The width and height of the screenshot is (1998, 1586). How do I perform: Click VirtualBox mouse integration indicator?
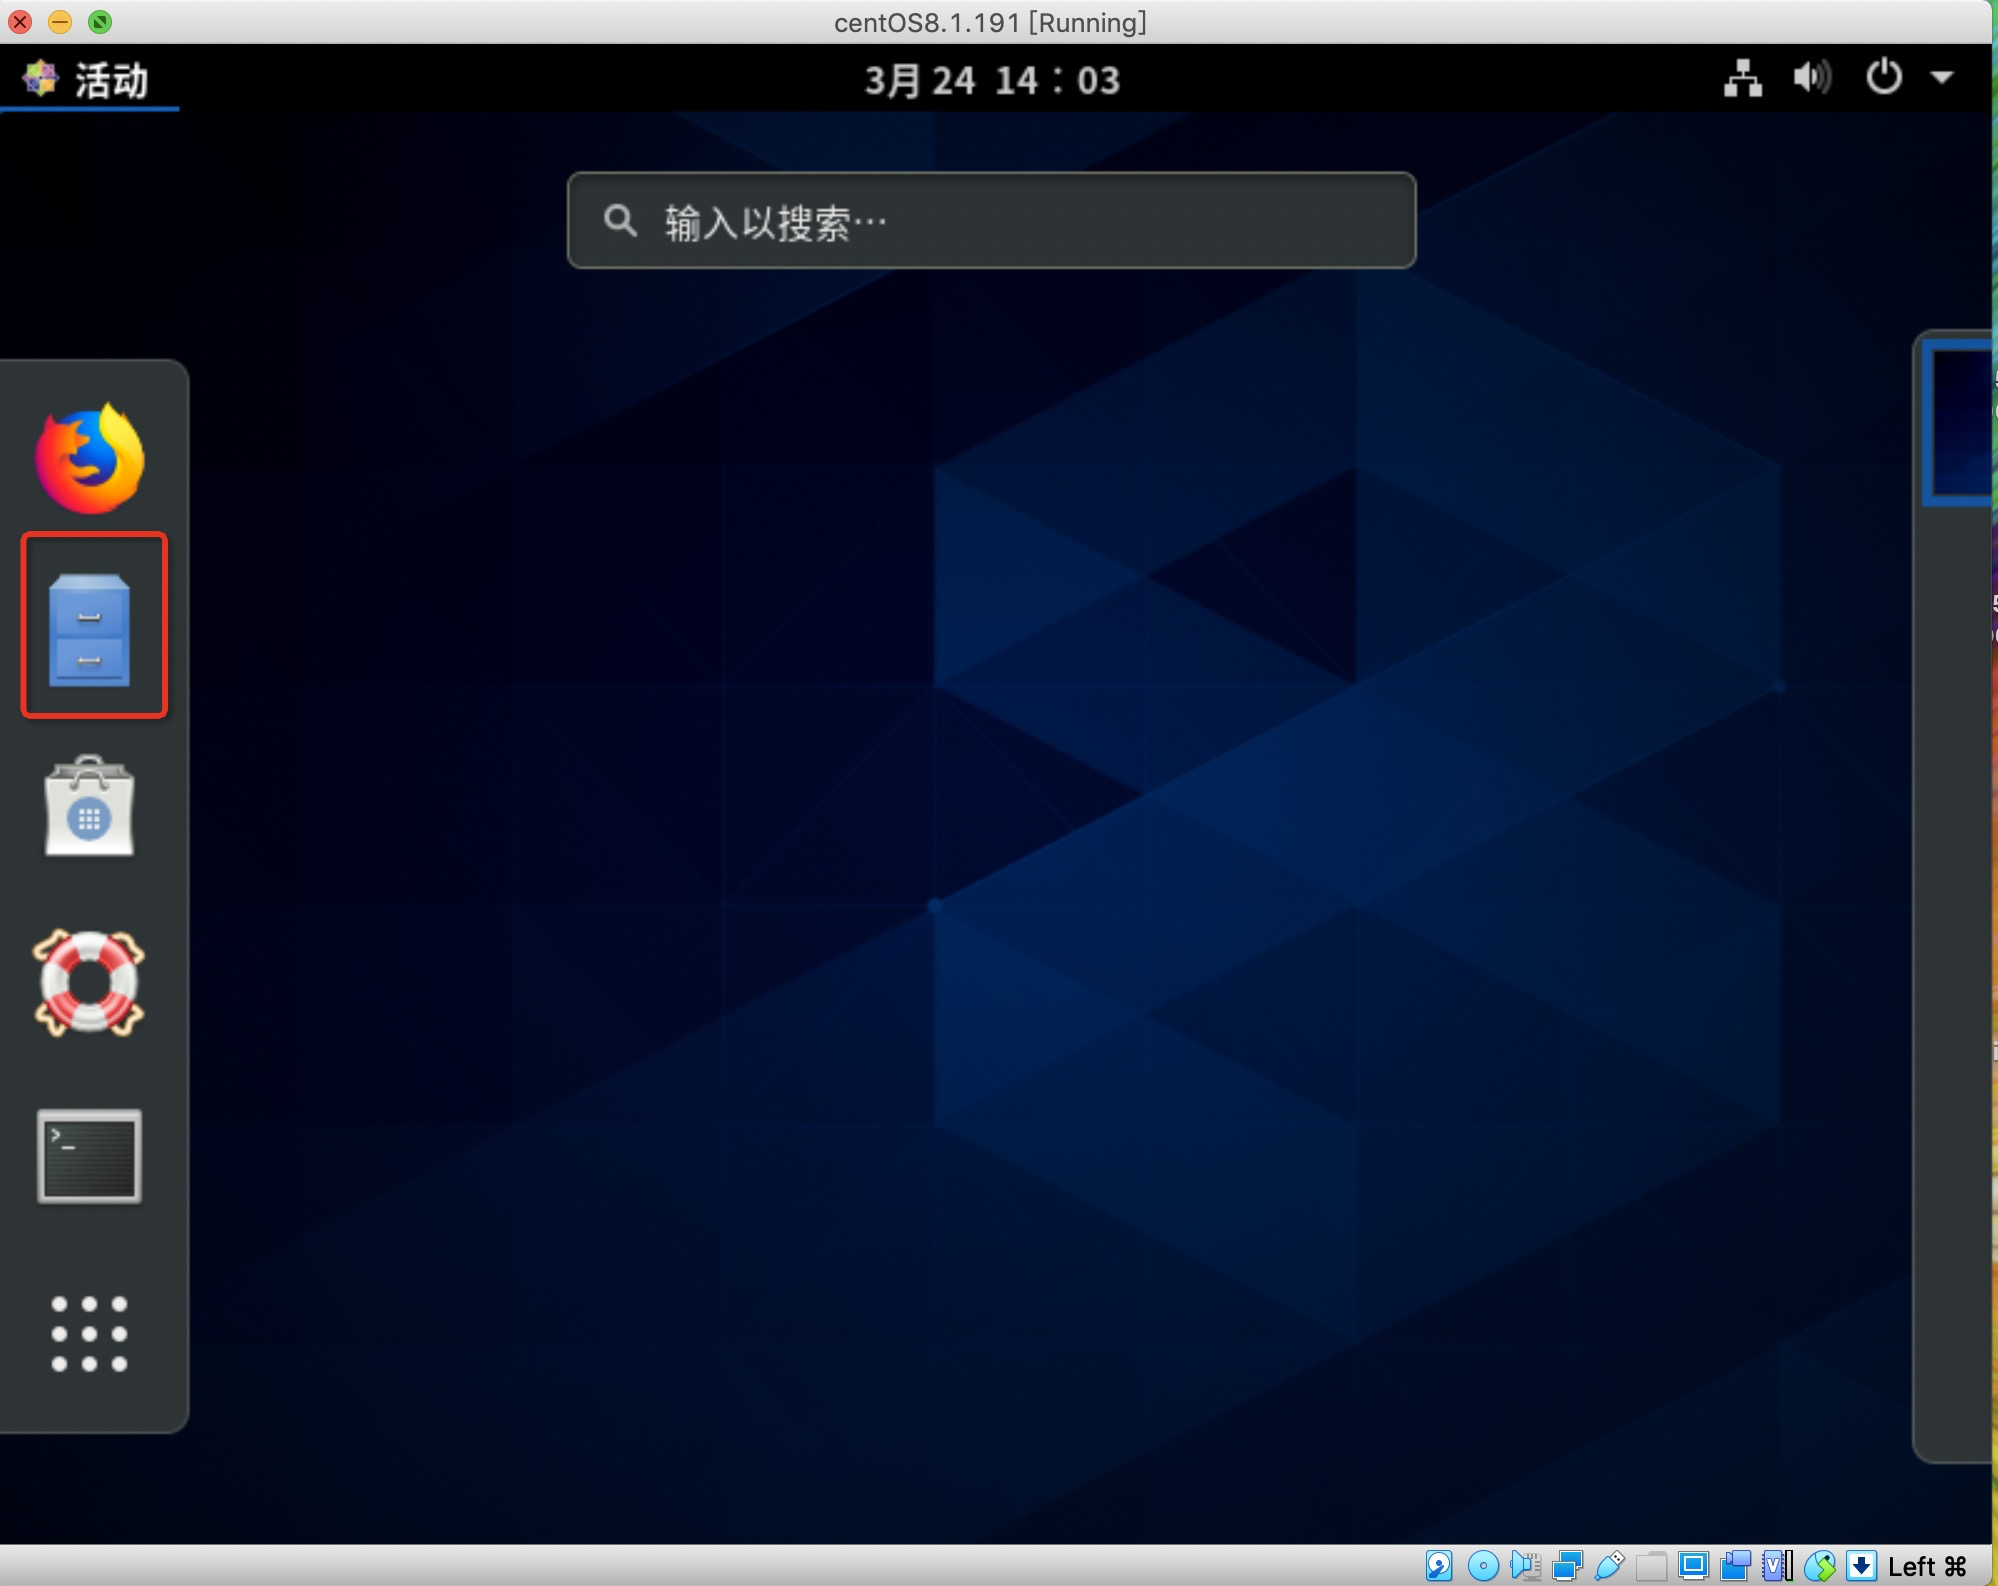click(x=1819, y=1565)
